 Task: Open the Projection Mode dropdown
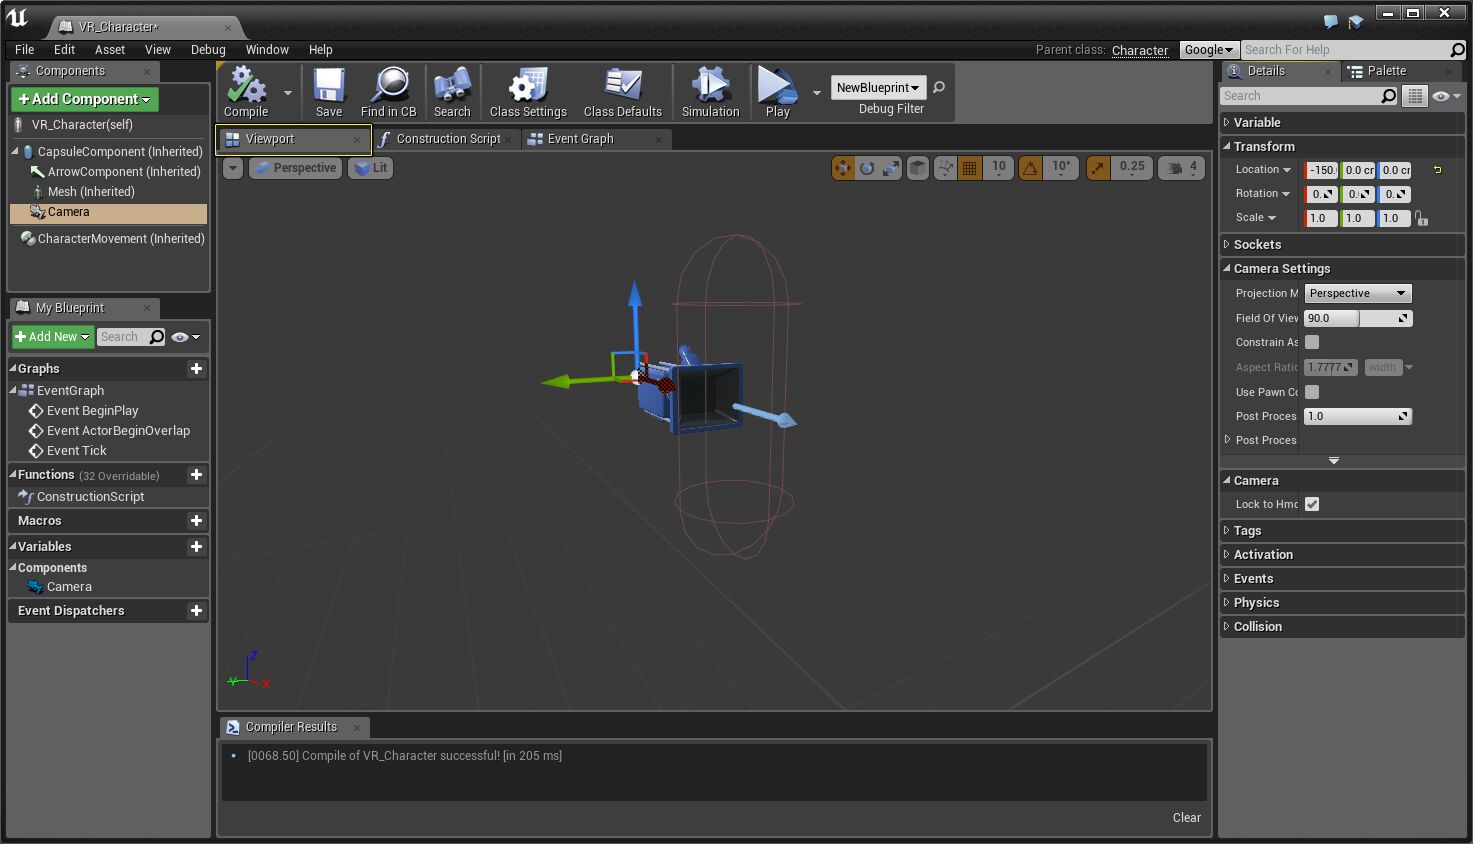(1357, 292)
